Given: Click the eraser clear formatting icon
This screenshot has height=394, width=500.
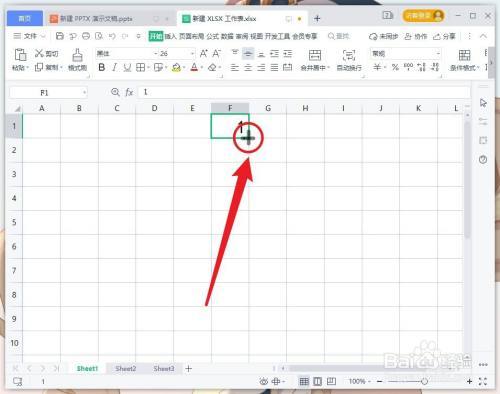Looking at the screenshot, I should tap(212, 68).
